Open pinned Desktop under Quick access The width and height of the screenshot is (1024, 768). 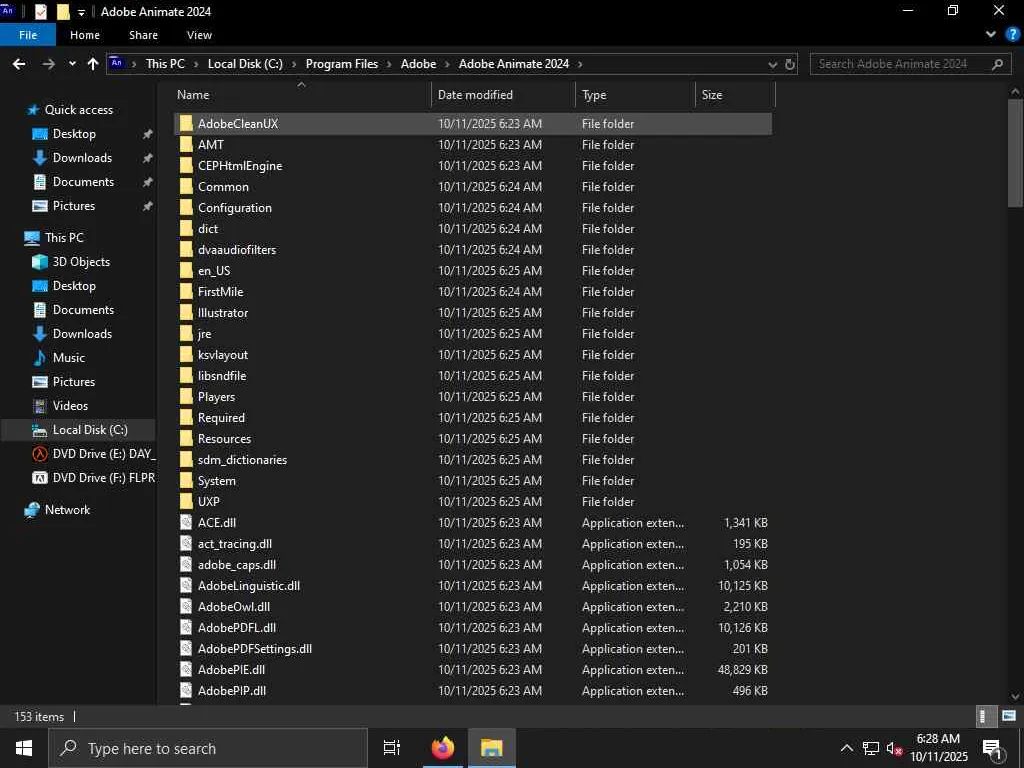(x=74, y=134)
